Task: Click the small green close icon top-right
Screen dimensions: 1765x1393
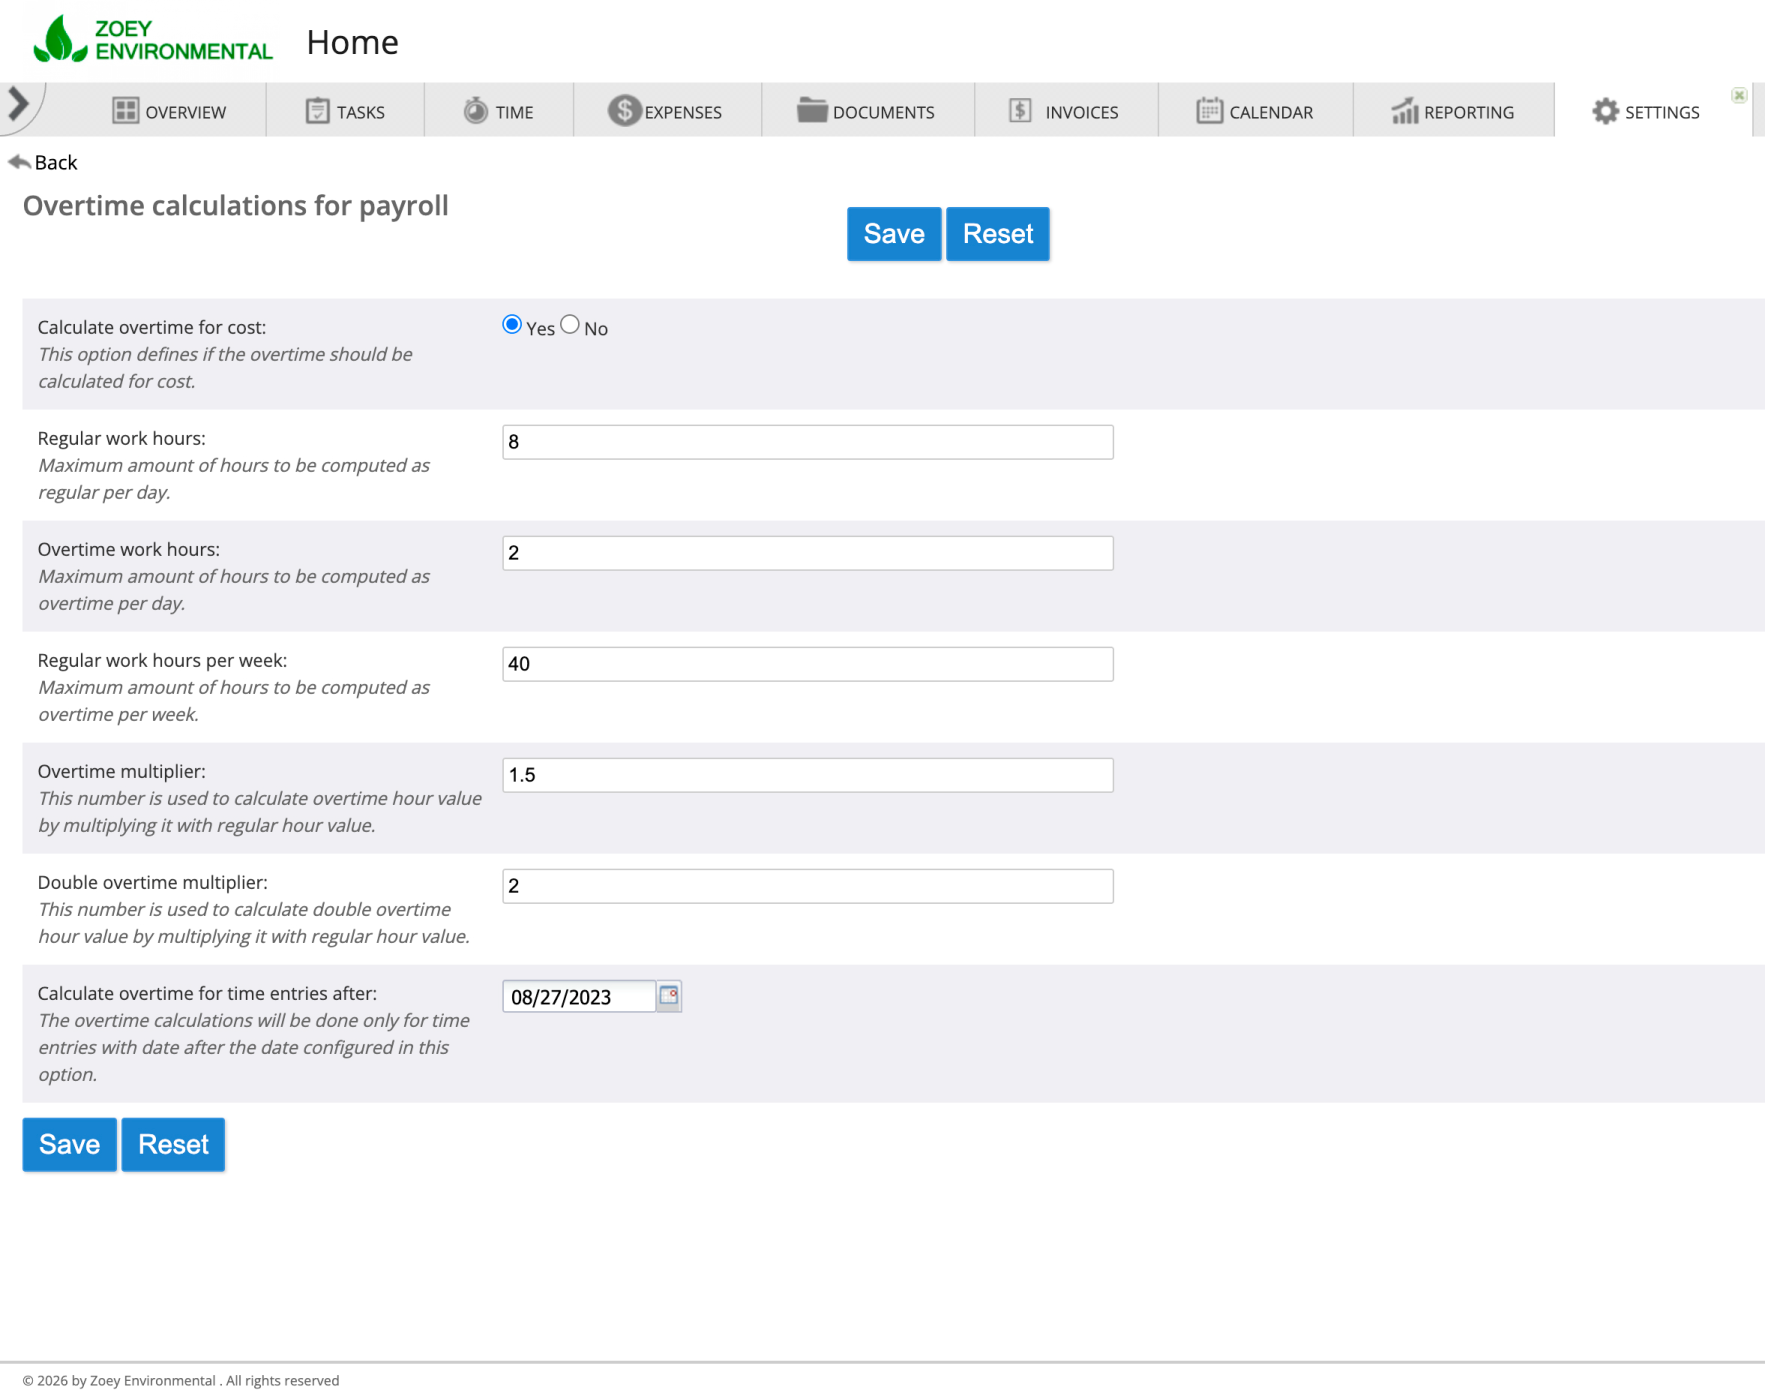Action: point(1739,96)
